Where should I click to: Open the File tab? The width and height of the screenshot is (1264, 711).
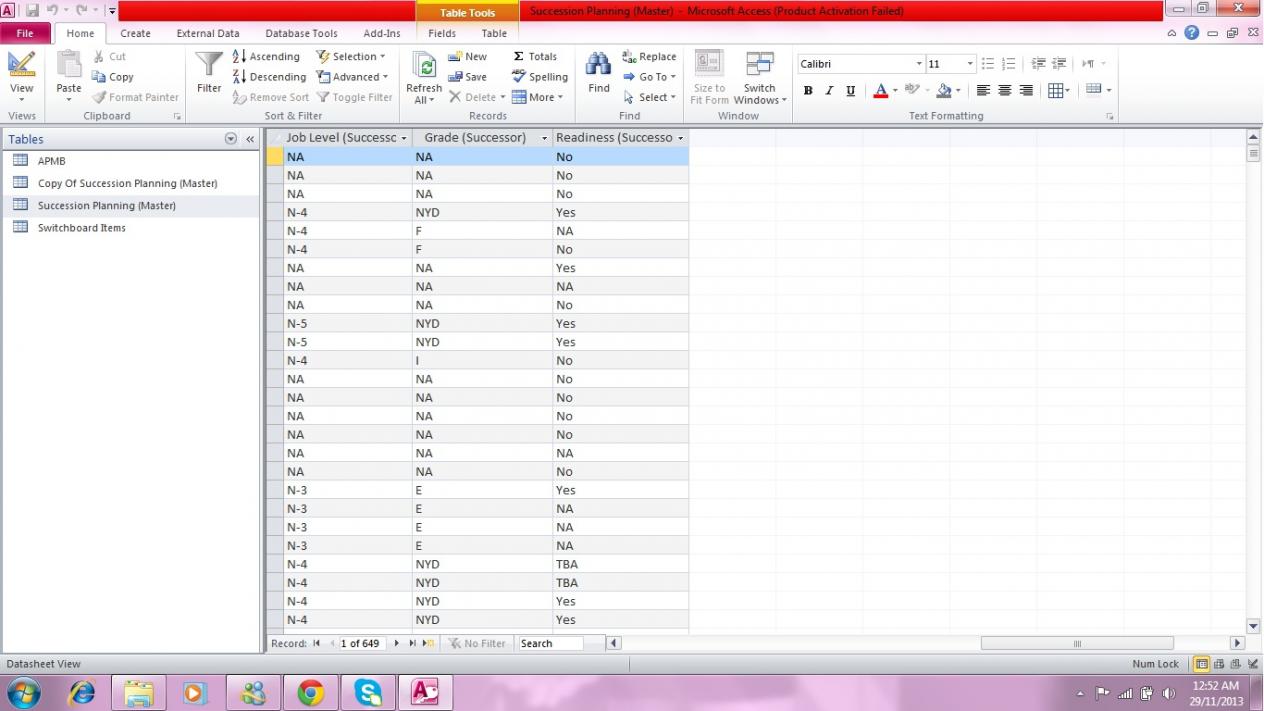25,33
